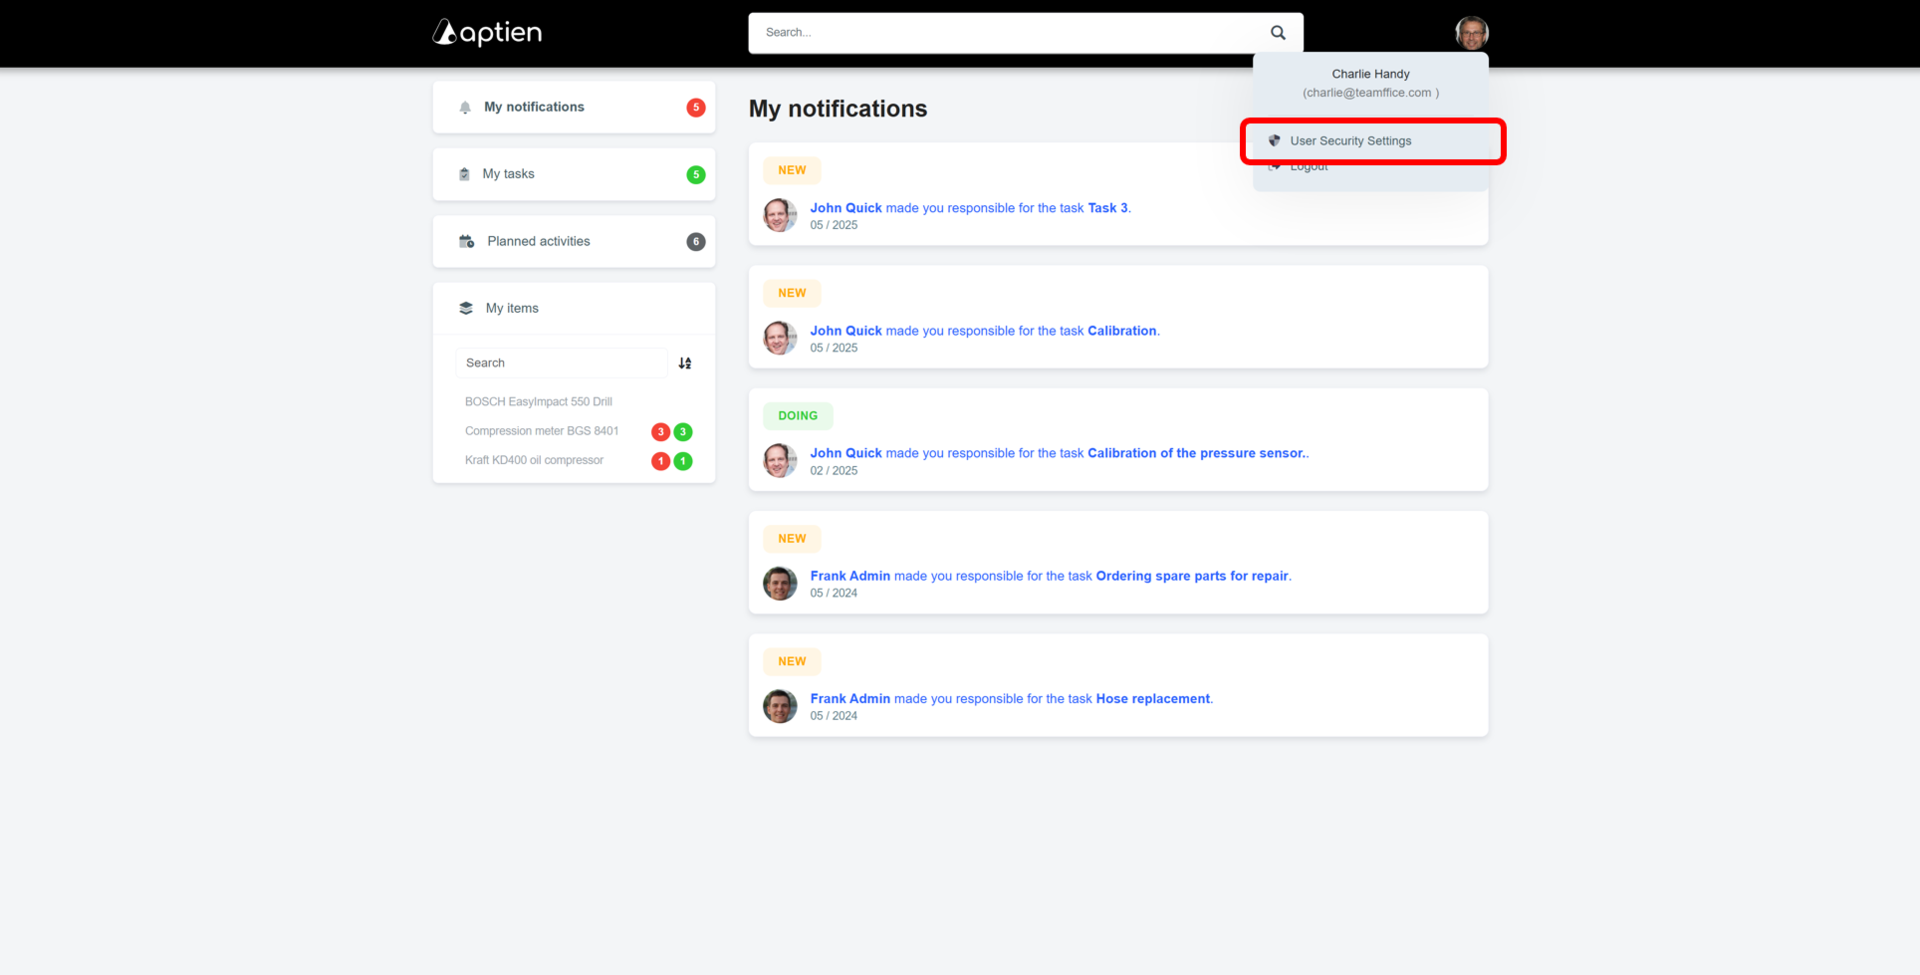Open the Task 3 link
Image resolution: width=1920 pixels, height=975 pixels.
1107,208
